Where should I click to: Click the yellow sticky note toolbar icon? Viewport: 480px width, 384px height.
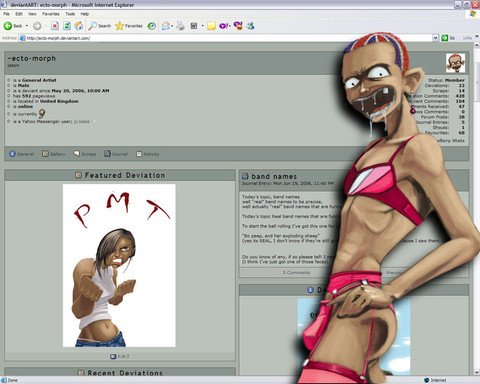pos(211,26)
